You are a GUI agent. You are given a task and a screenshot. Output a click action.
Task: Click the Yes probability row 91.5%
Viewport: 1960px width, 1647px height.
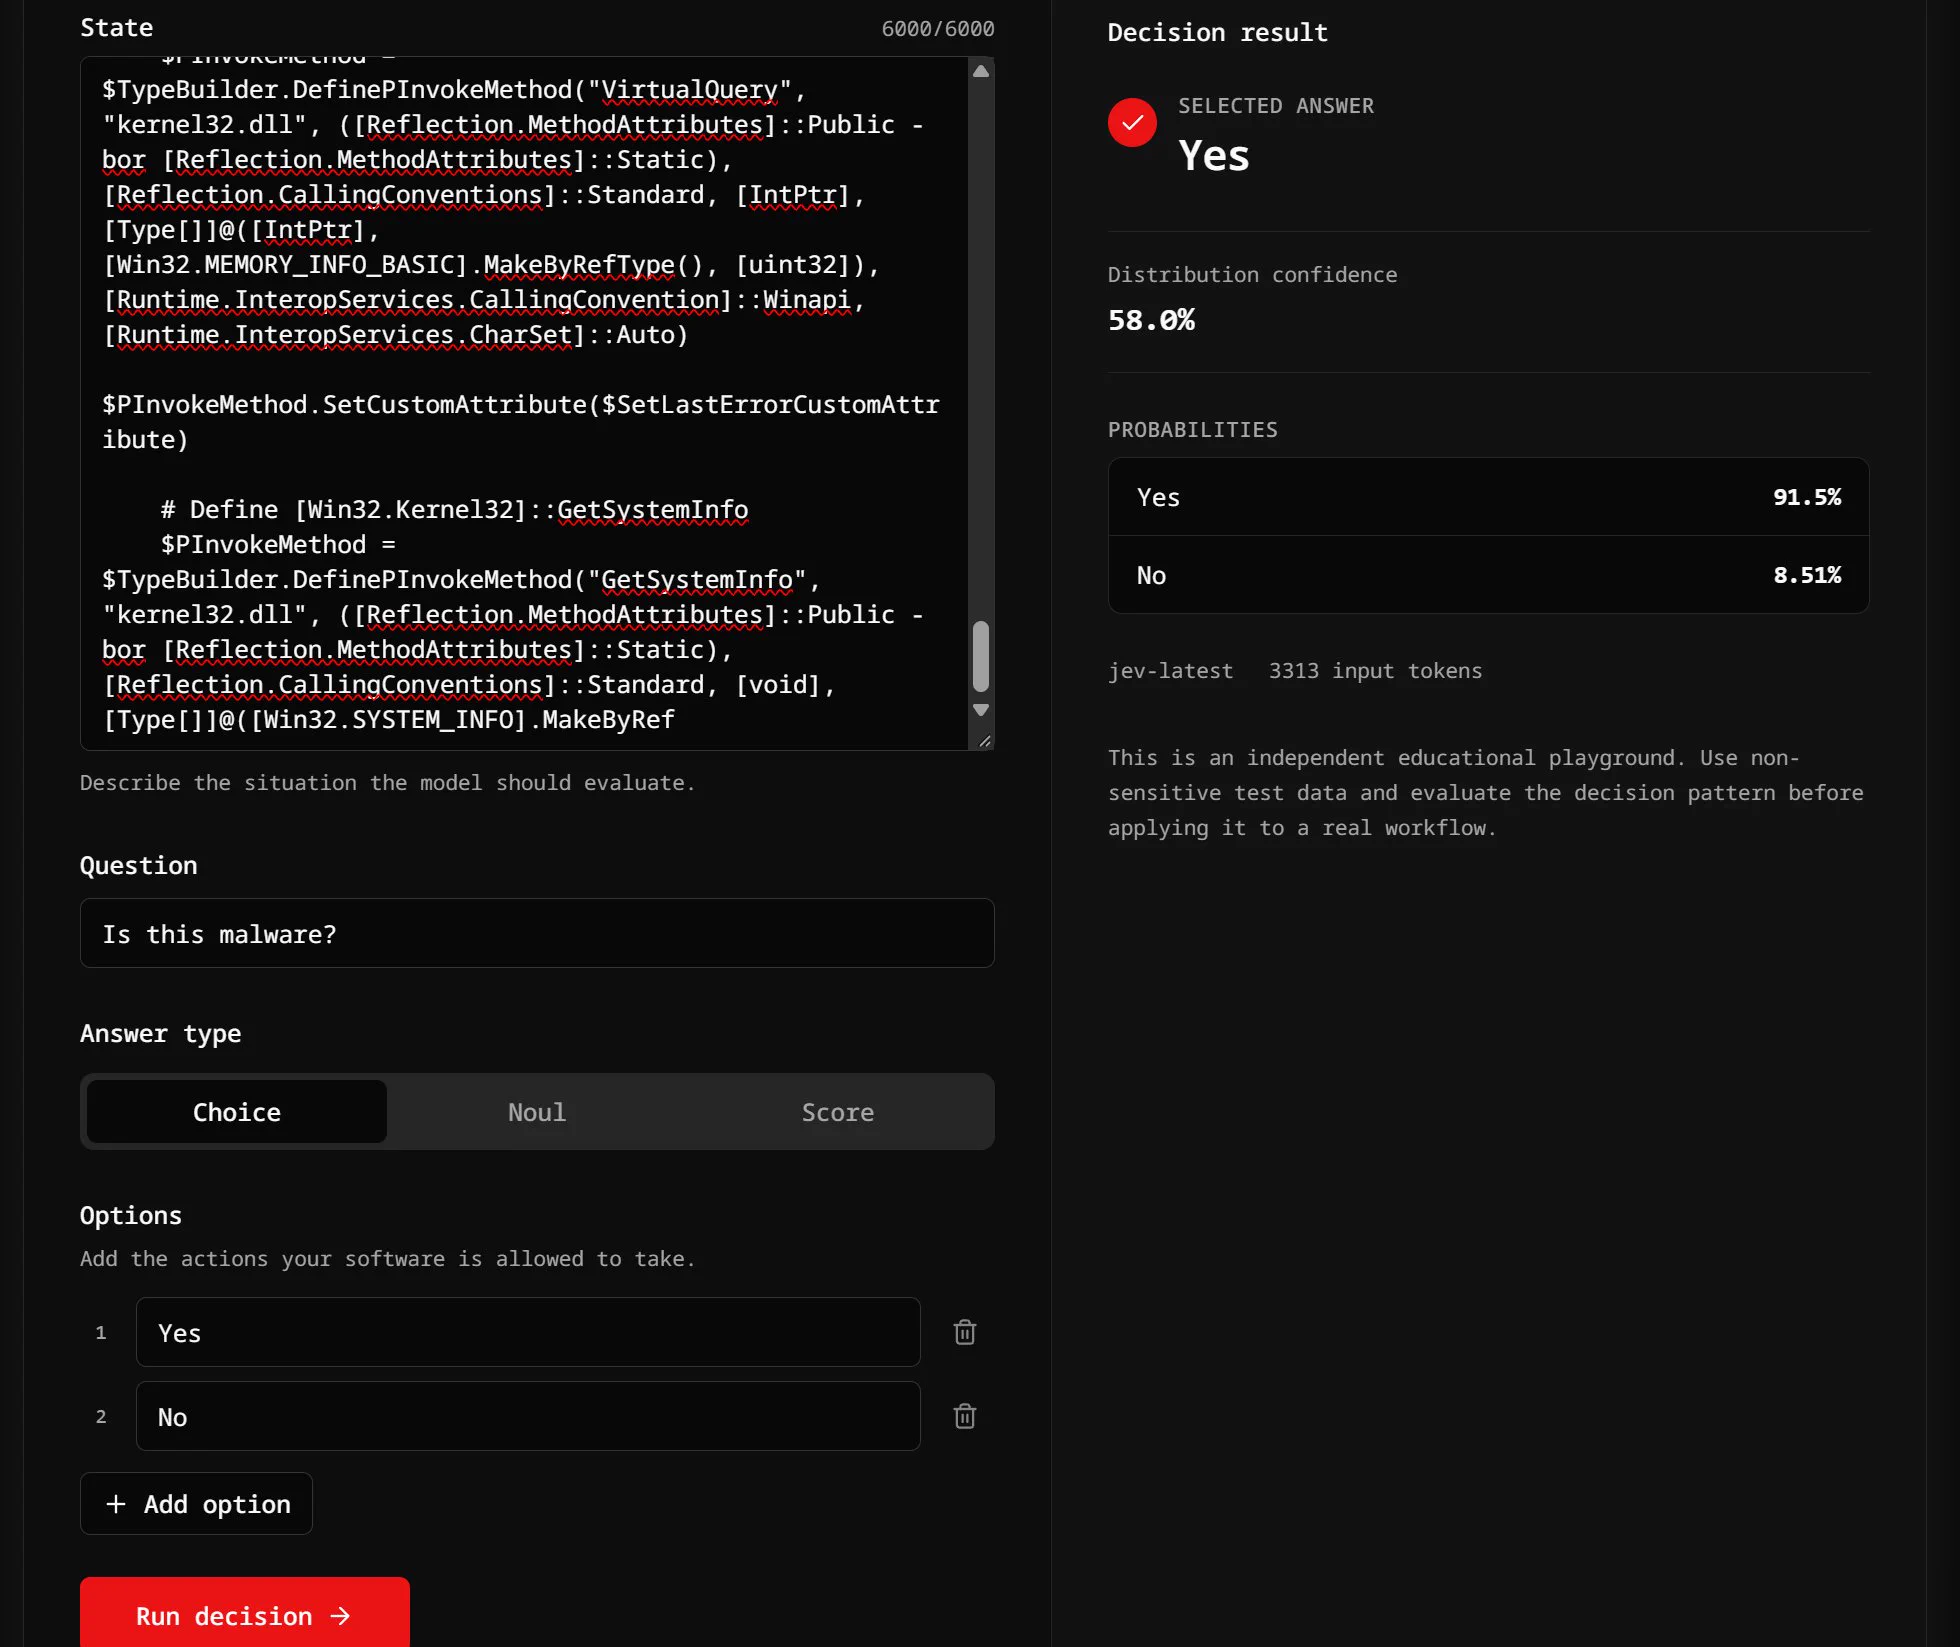(x=1488, y=497)
